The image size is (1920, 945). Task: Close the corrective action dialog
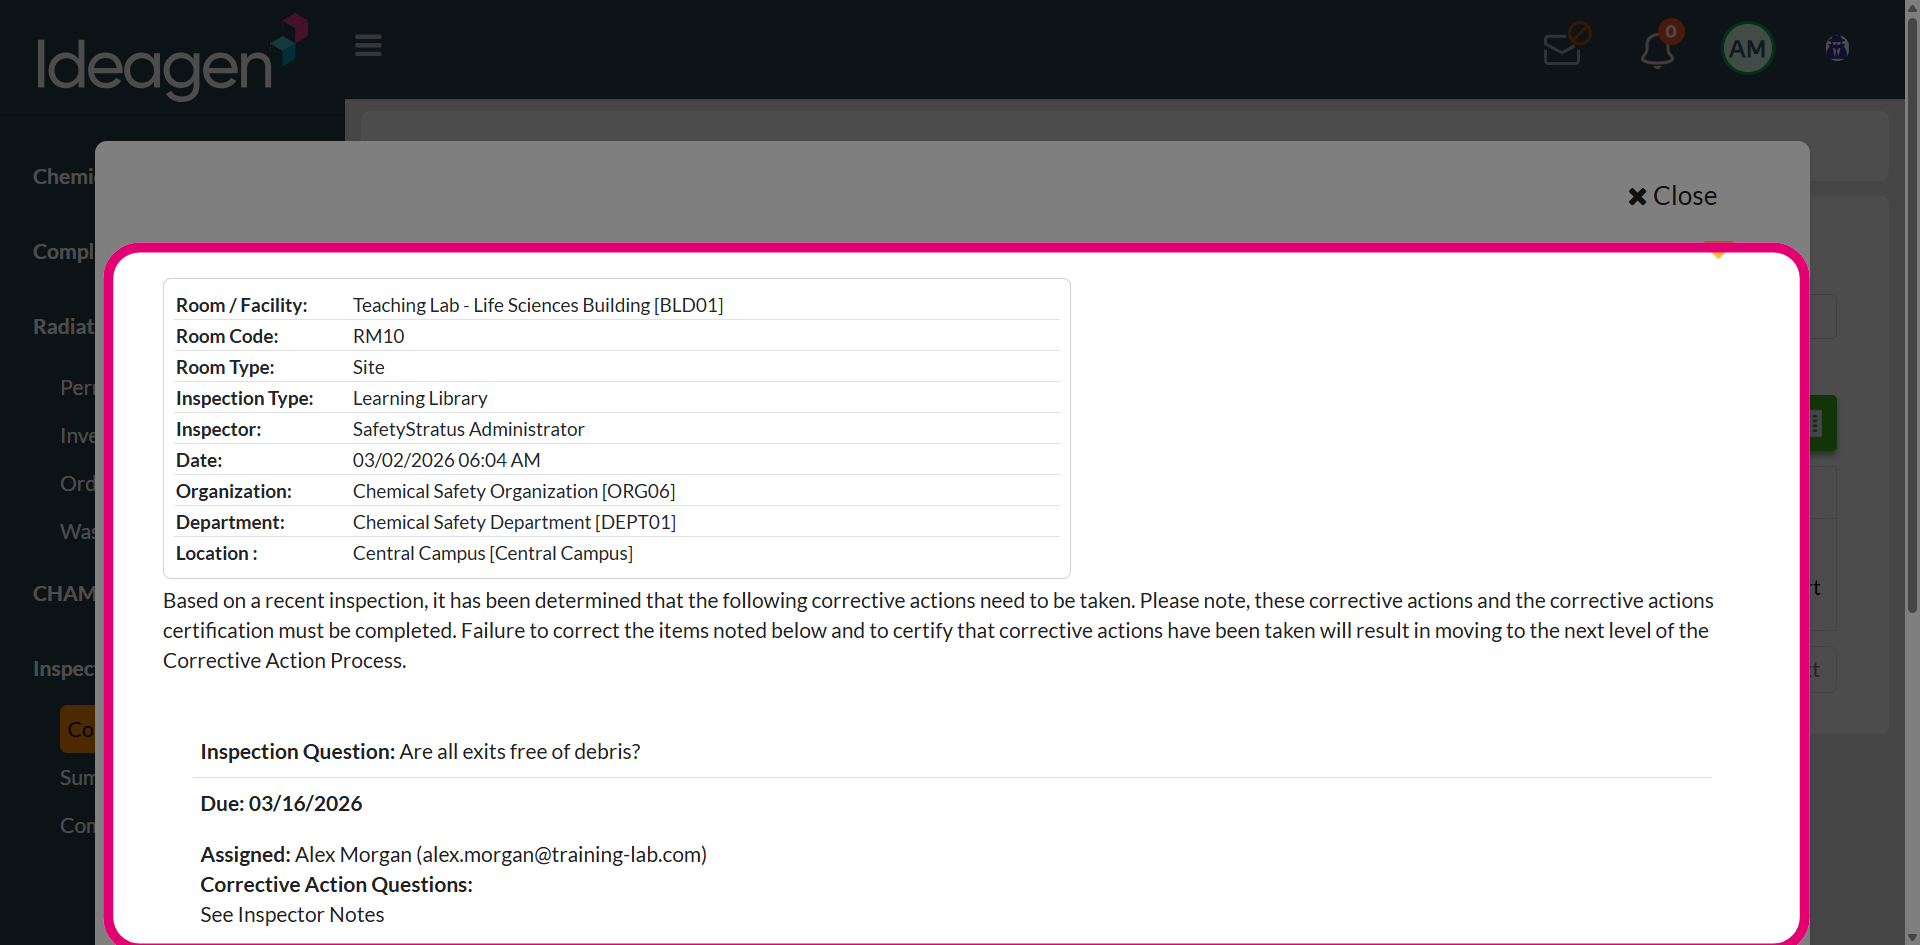coord(1672,196)
